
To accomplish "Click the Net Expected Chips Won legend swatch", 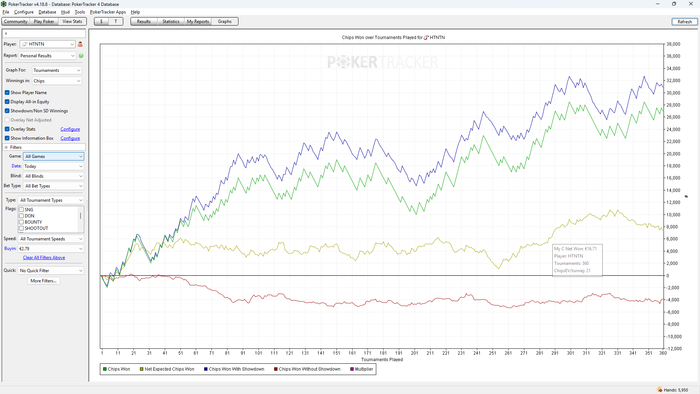I will (x=142, y=369).
